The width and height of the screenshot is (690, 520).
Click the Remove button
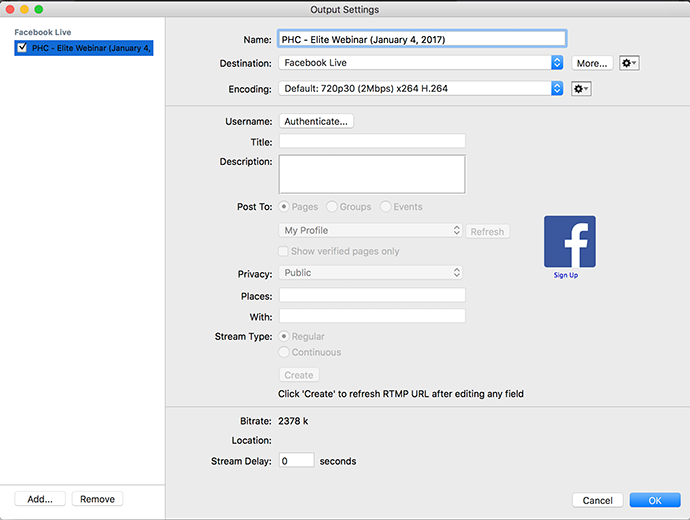[x=97, y=499]
